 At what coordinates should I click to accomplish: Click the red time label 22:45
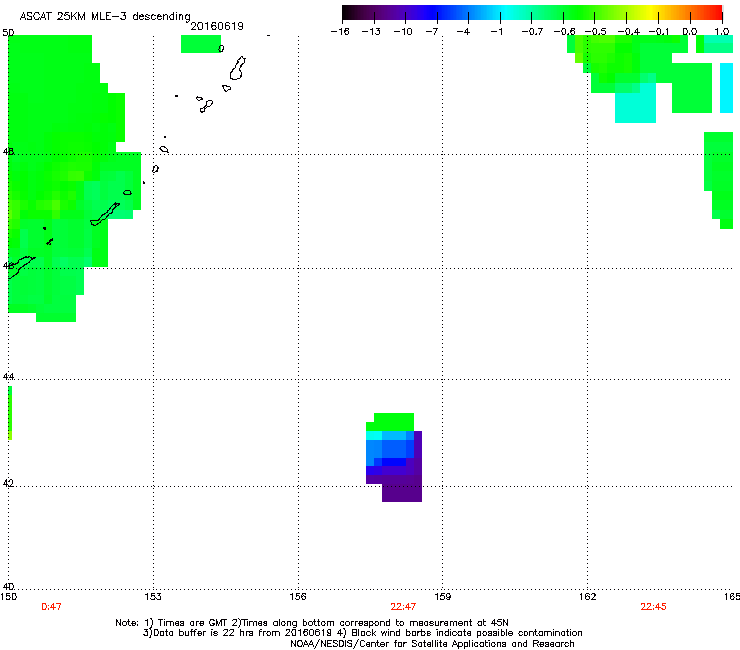(x=653, y=607)
